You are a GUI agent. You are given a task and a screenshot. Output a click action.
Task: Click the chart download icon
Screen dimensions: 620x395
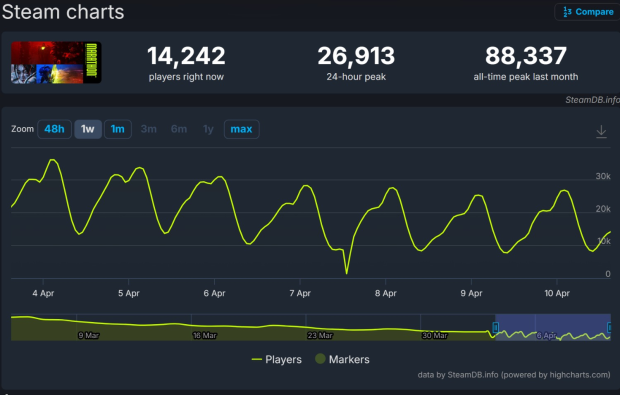[601, 131]
